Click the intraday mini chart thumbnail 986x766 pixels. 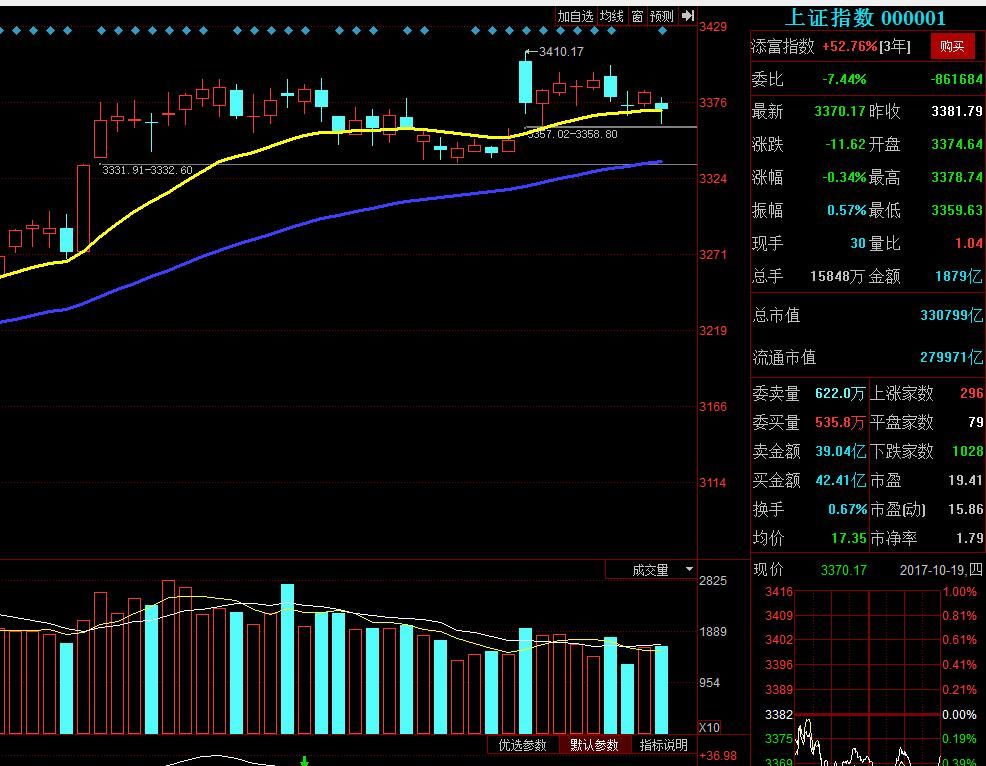pos(867,675)
